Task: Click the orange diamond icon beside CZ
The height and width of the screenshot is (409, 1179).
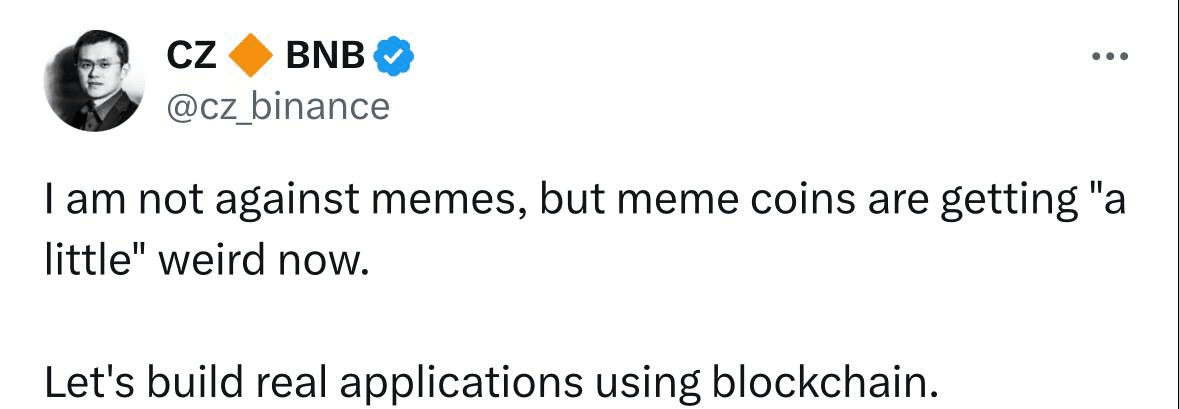Action: click(x=251, y=57)
